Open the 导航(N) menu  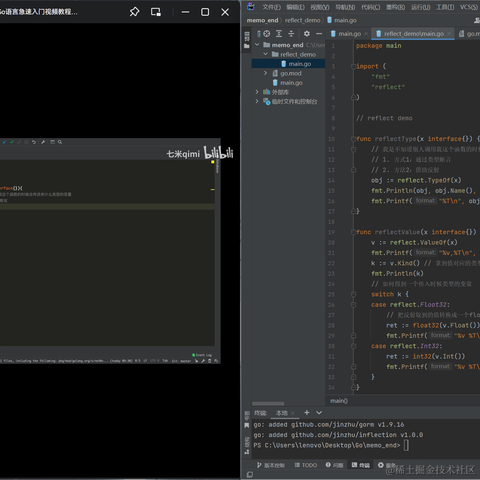(345, 7)
